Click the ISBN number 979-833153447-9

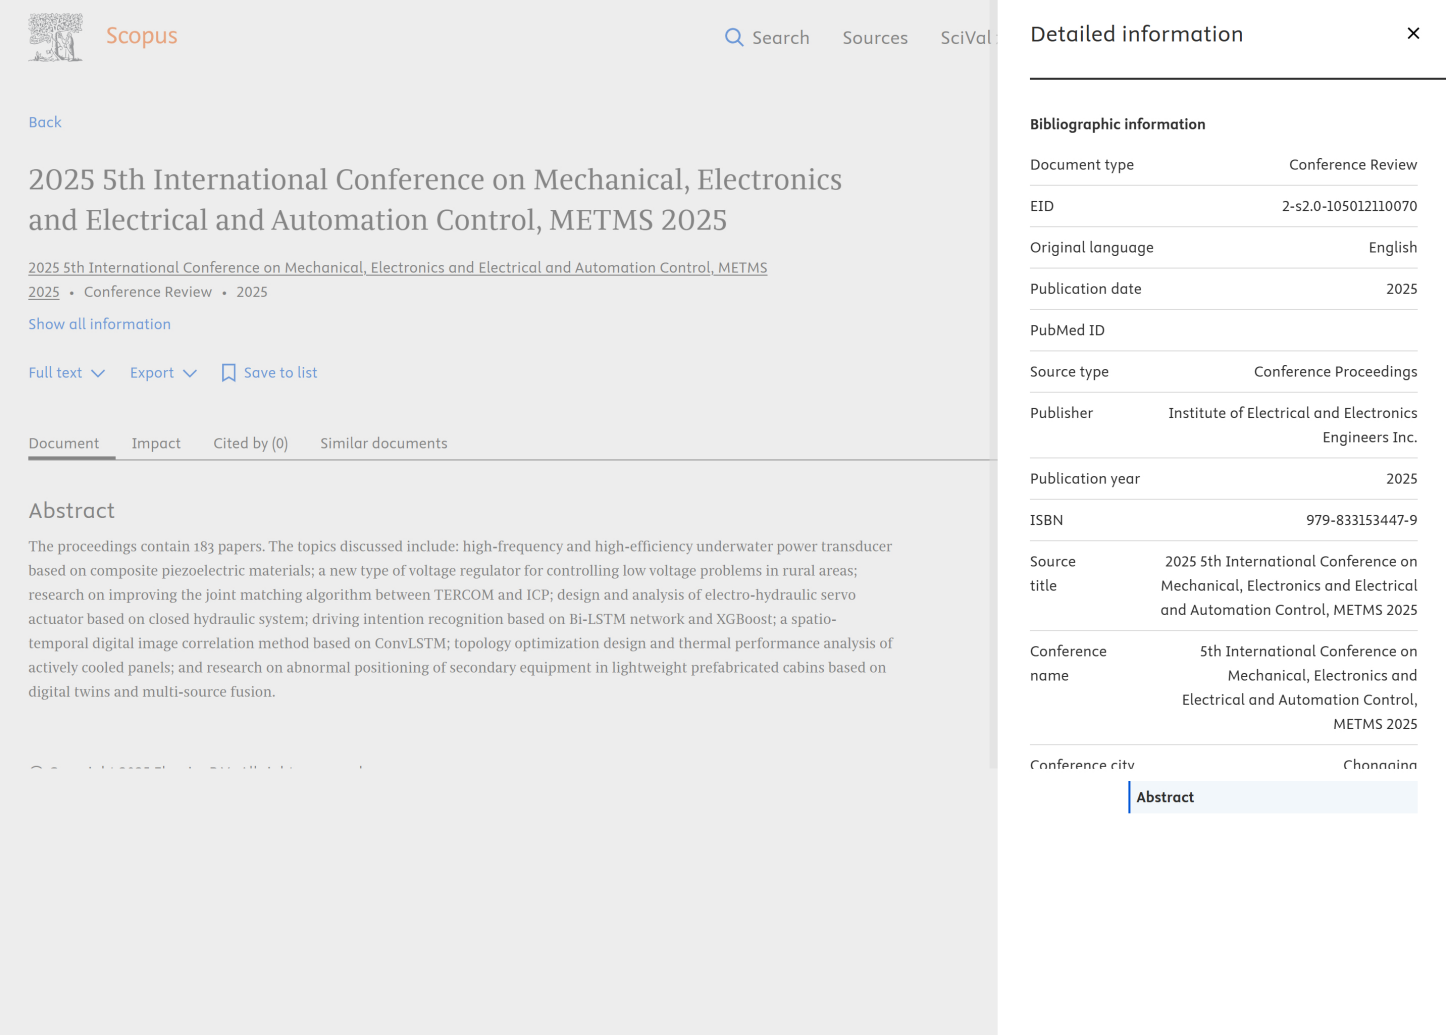tap(1361, 520)
